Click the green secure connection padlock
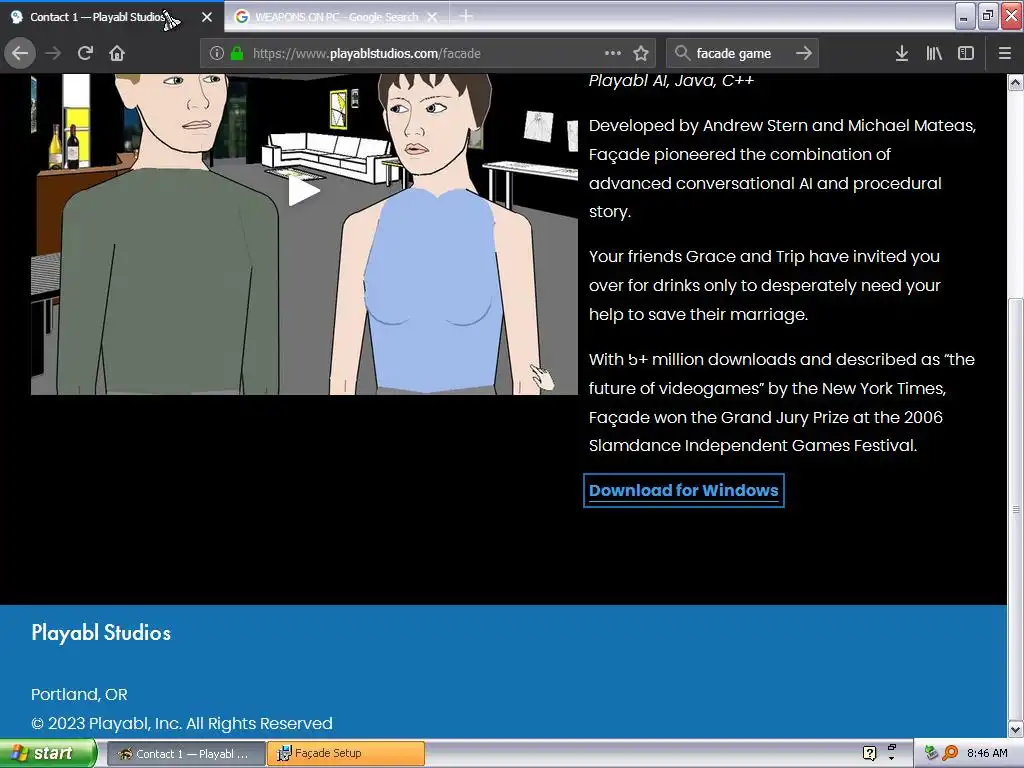Screen dimensions: 1024x768 pyautogui.click(x=237, y=53)
